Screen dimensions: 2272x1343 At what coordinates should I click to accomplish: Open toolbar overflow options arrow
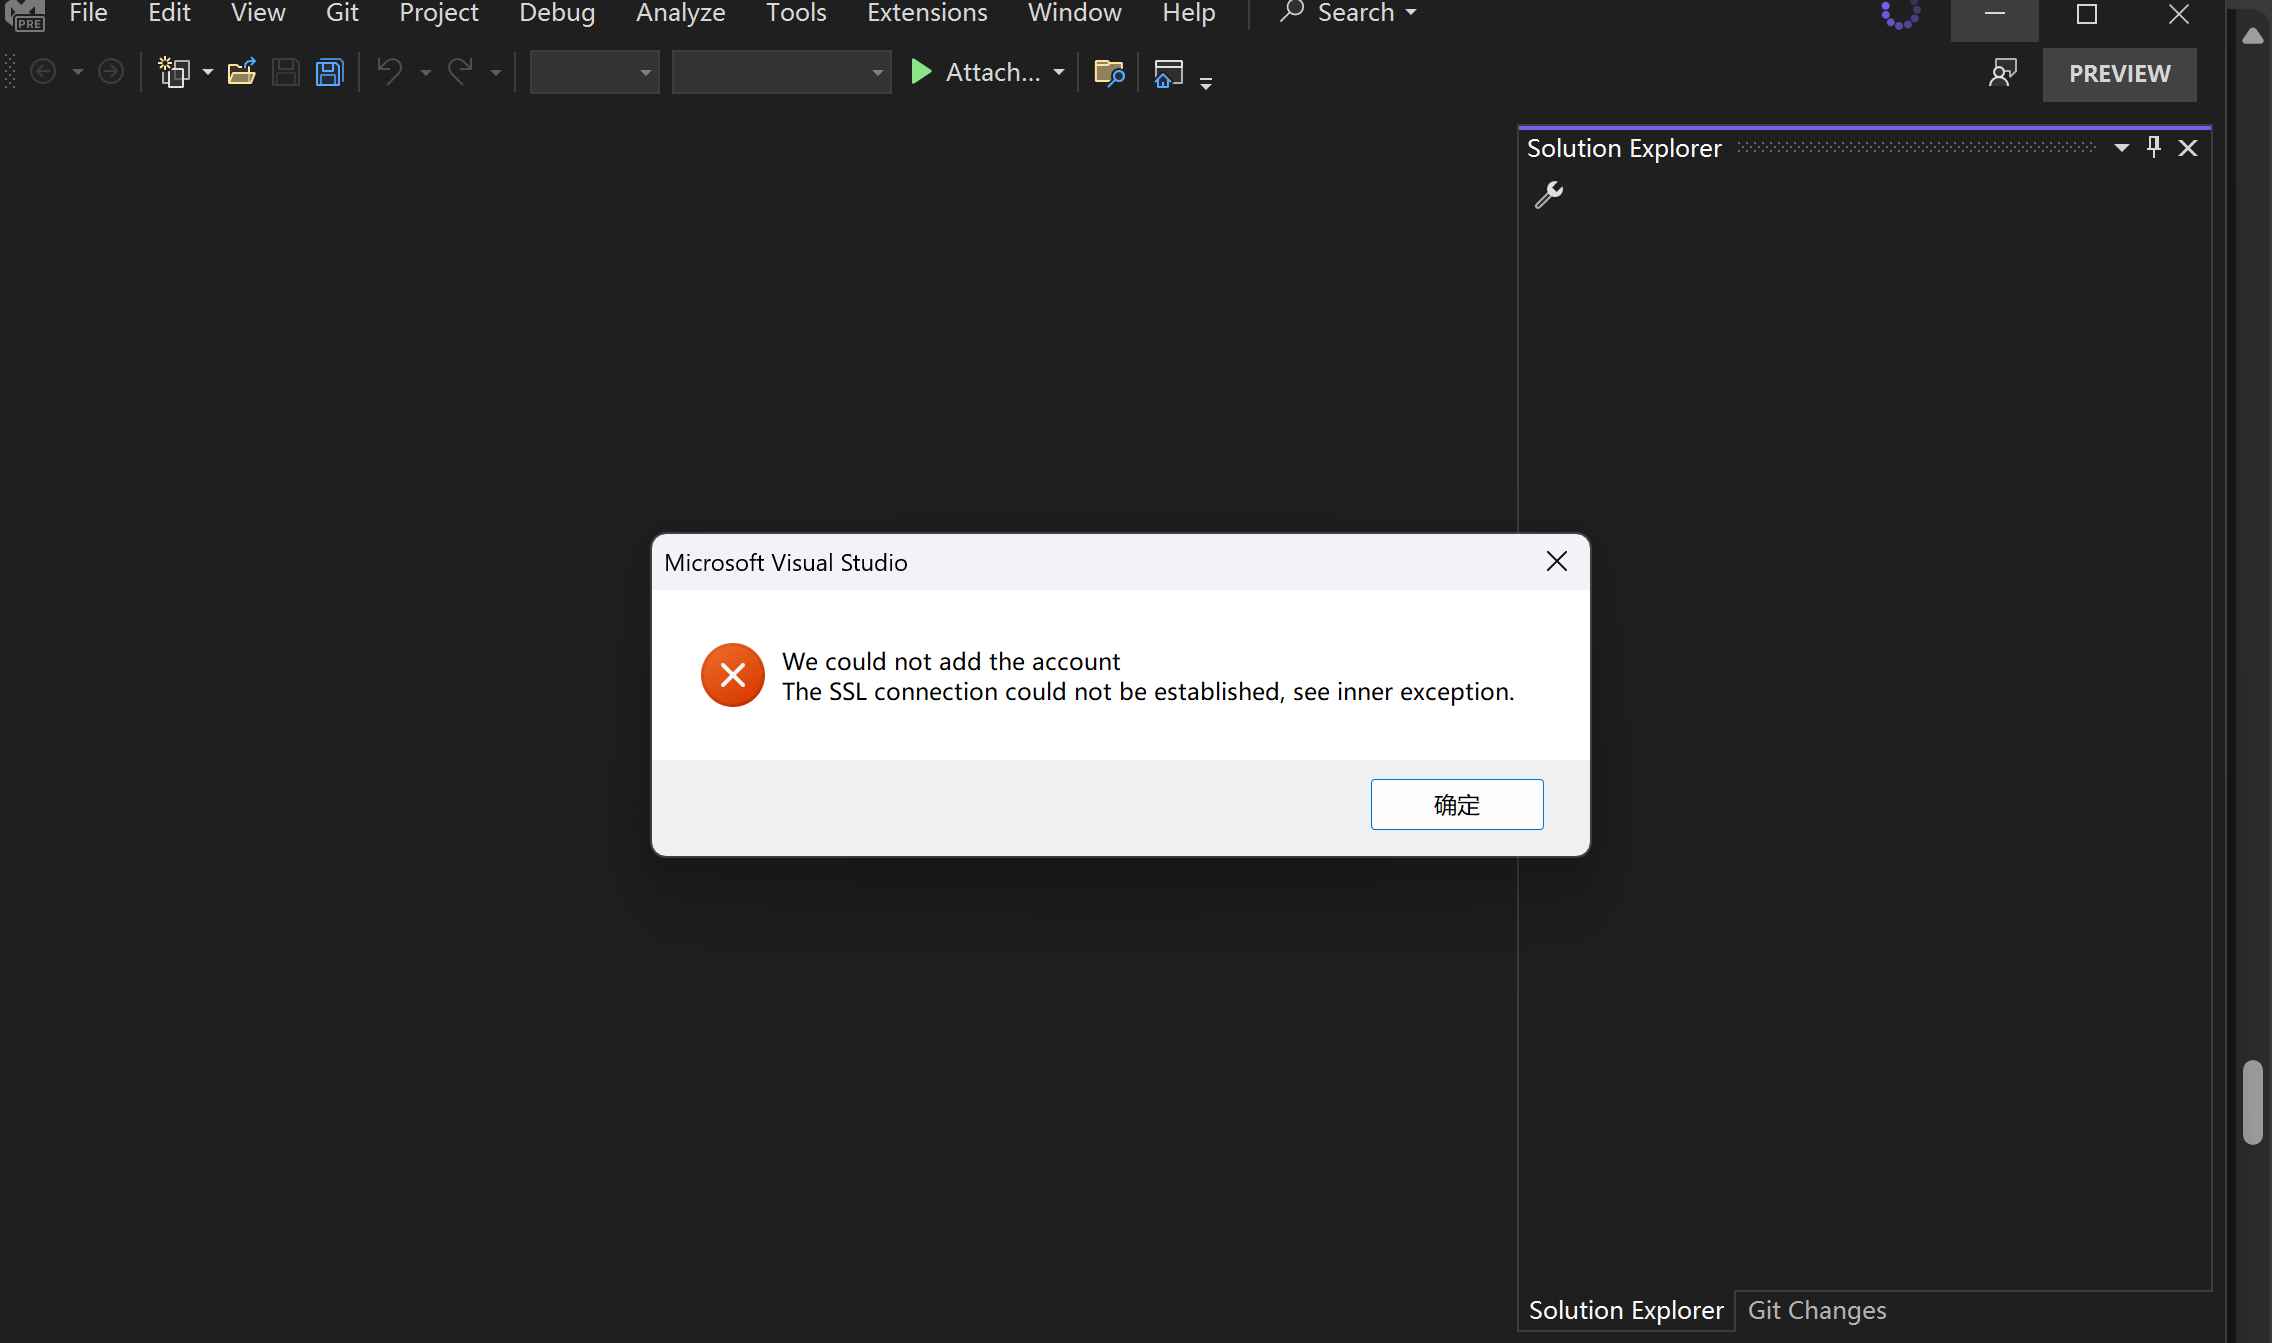click(1206, 83)
